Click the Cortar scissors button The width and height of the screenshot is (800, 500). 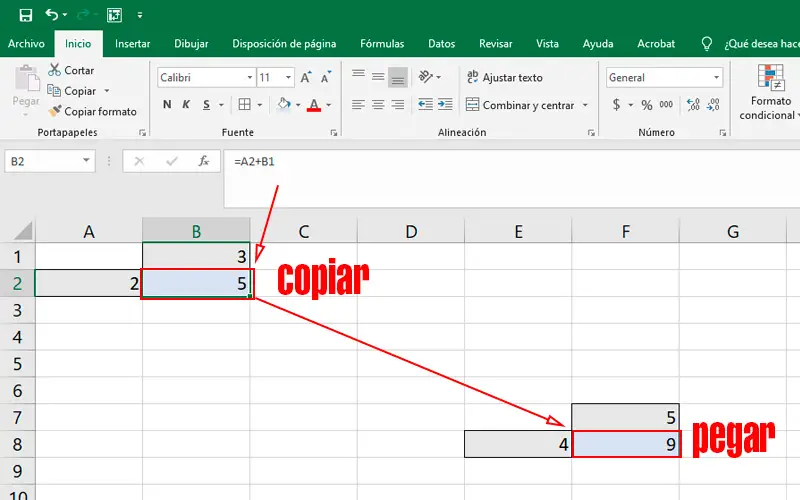(71, 70)
